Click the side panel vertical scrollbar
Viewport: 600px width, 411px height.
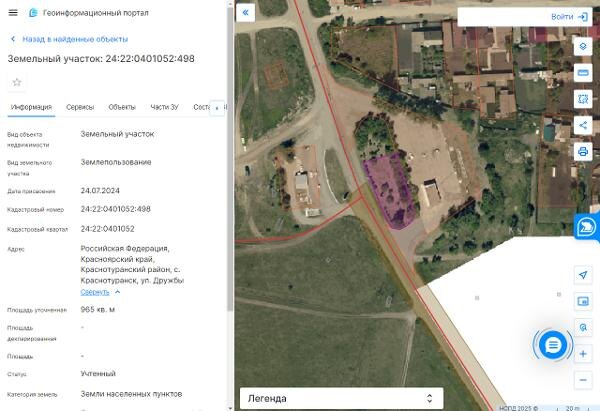coord(230,157)
